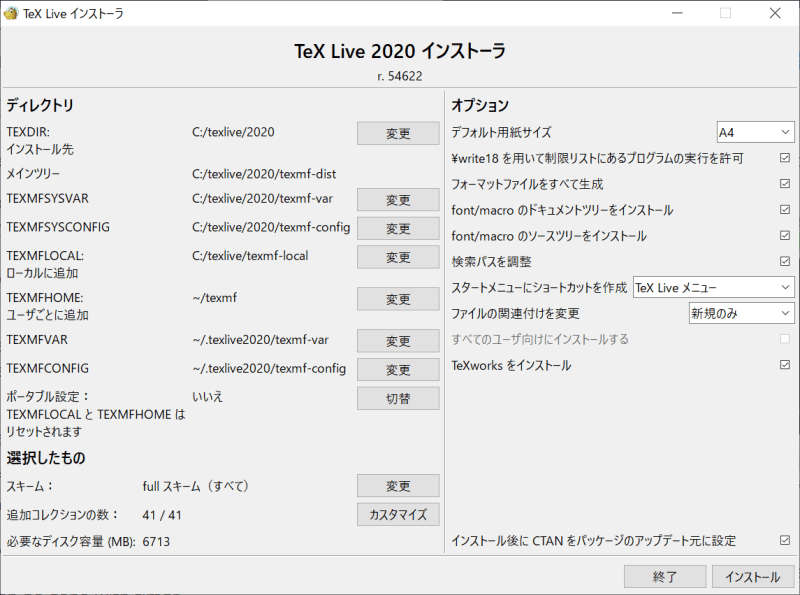Change the full スキーム selection

[398, 486]
